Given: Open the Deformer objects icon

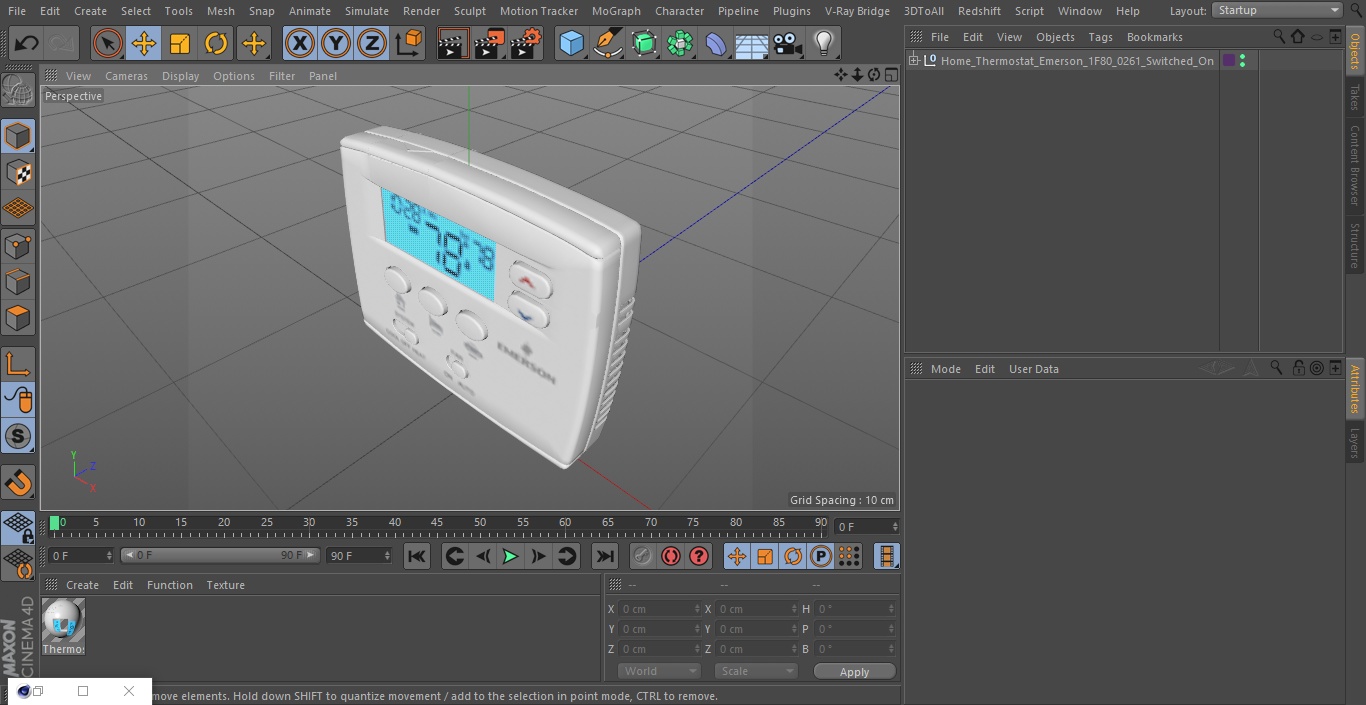Looking at the screenshot, I should [x=716, y=44].
